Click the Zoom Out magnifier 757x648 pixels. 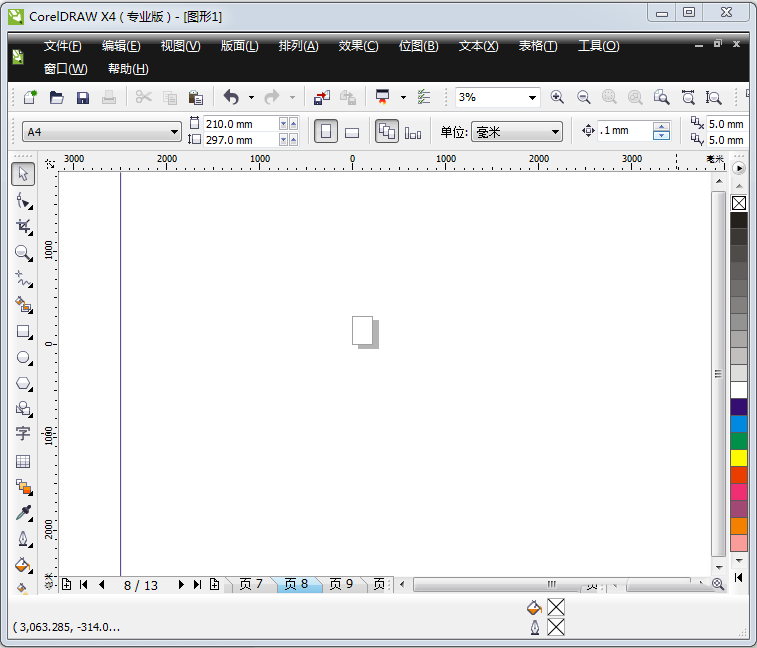coord(584,97)
